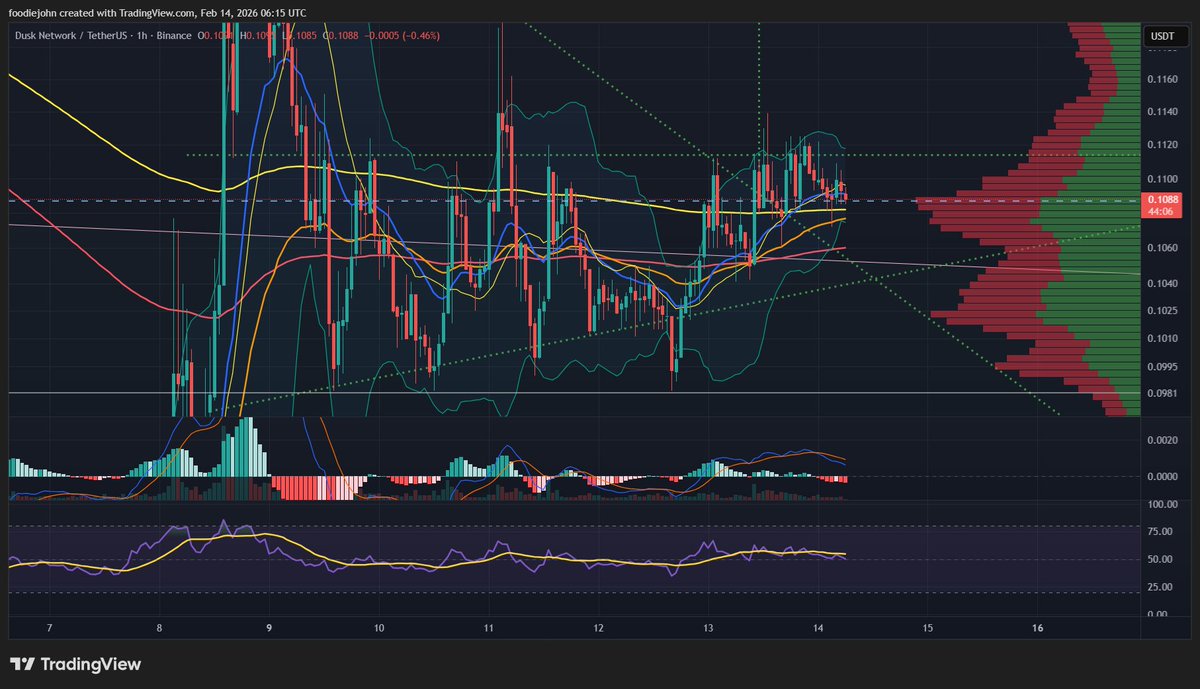Click date label 16 on time axis
This screenshot has height=689, width=1200.
click(1038, 628)
